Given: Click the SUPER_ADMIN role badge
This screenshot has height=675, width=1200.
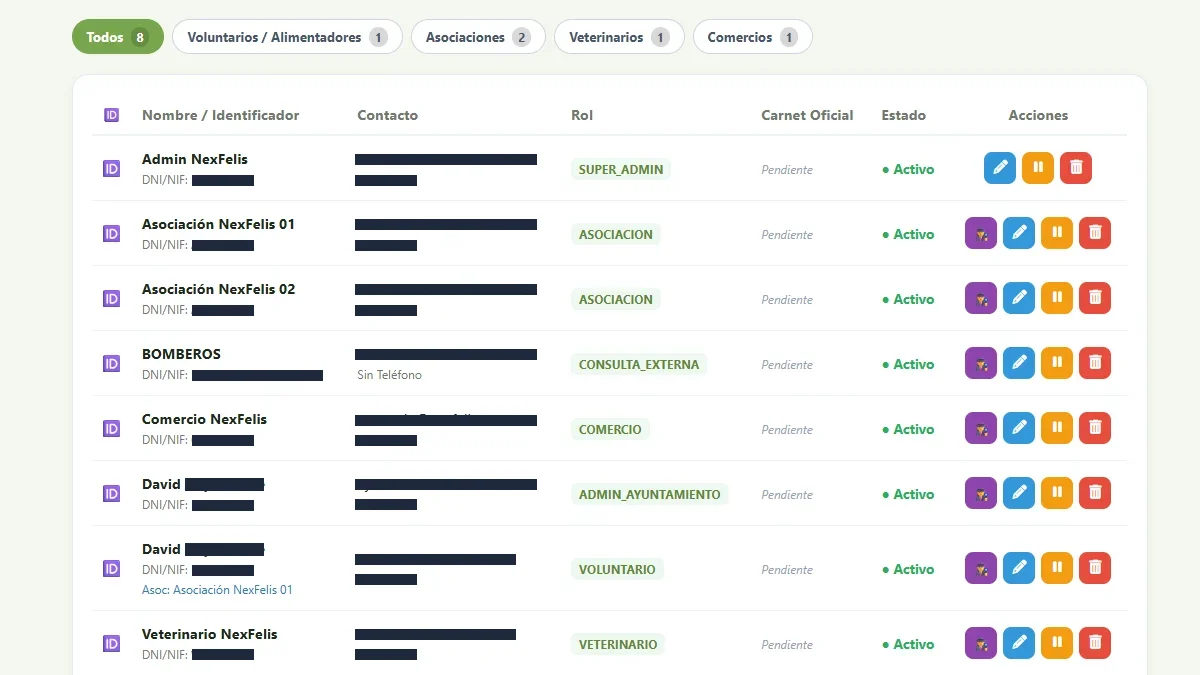Looking at the screenshot, I should (621, 169).
